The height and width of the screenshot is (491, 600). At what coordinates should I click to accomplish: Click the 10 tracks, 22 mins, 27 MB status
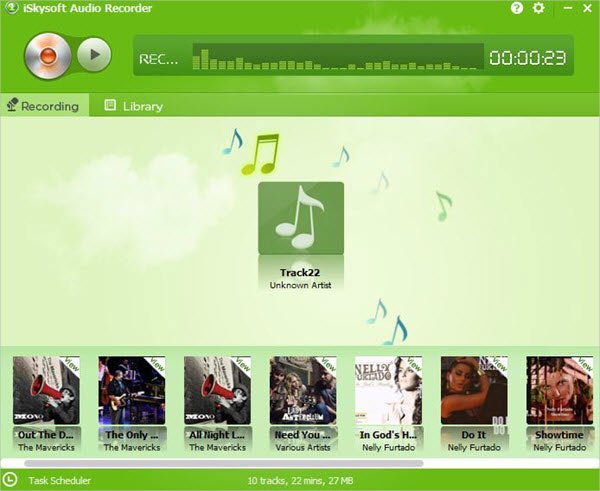(x=300, y=481)
